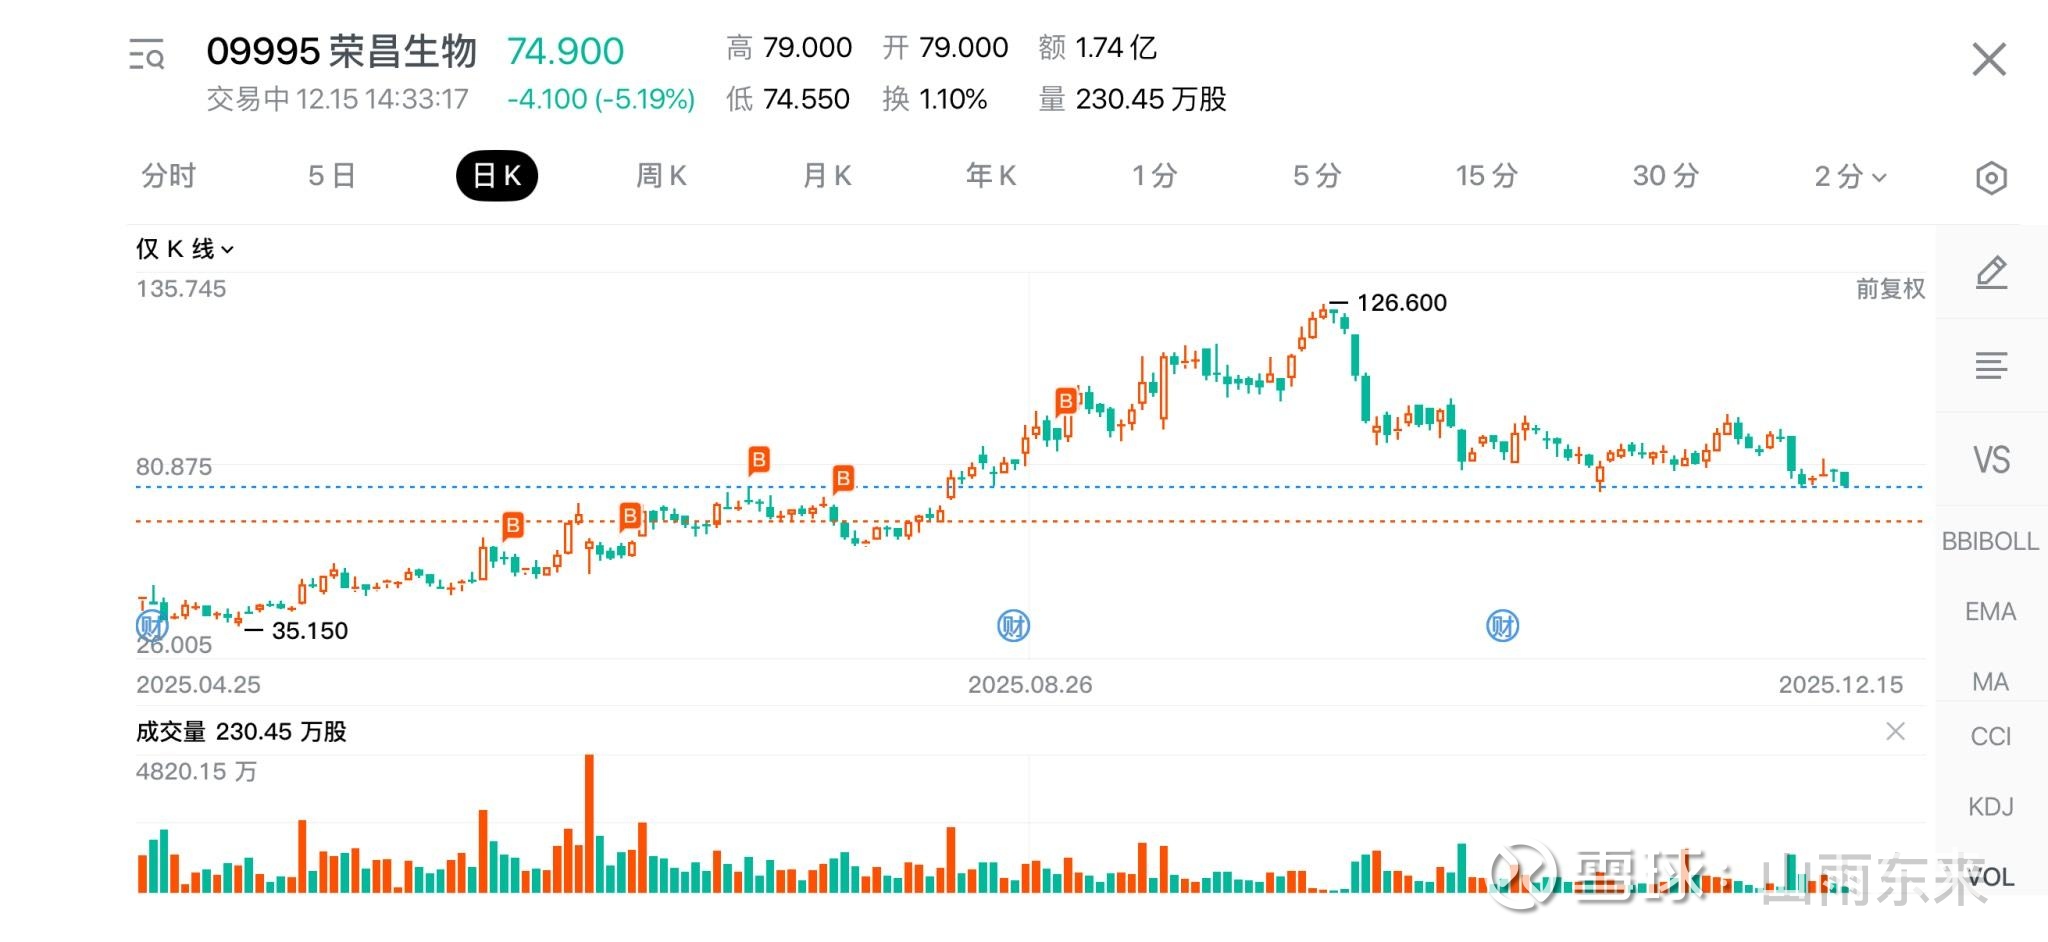Toggle the BBIBOLL indicator
This screenshot has height=942, width=2048.
(1990, 541)
